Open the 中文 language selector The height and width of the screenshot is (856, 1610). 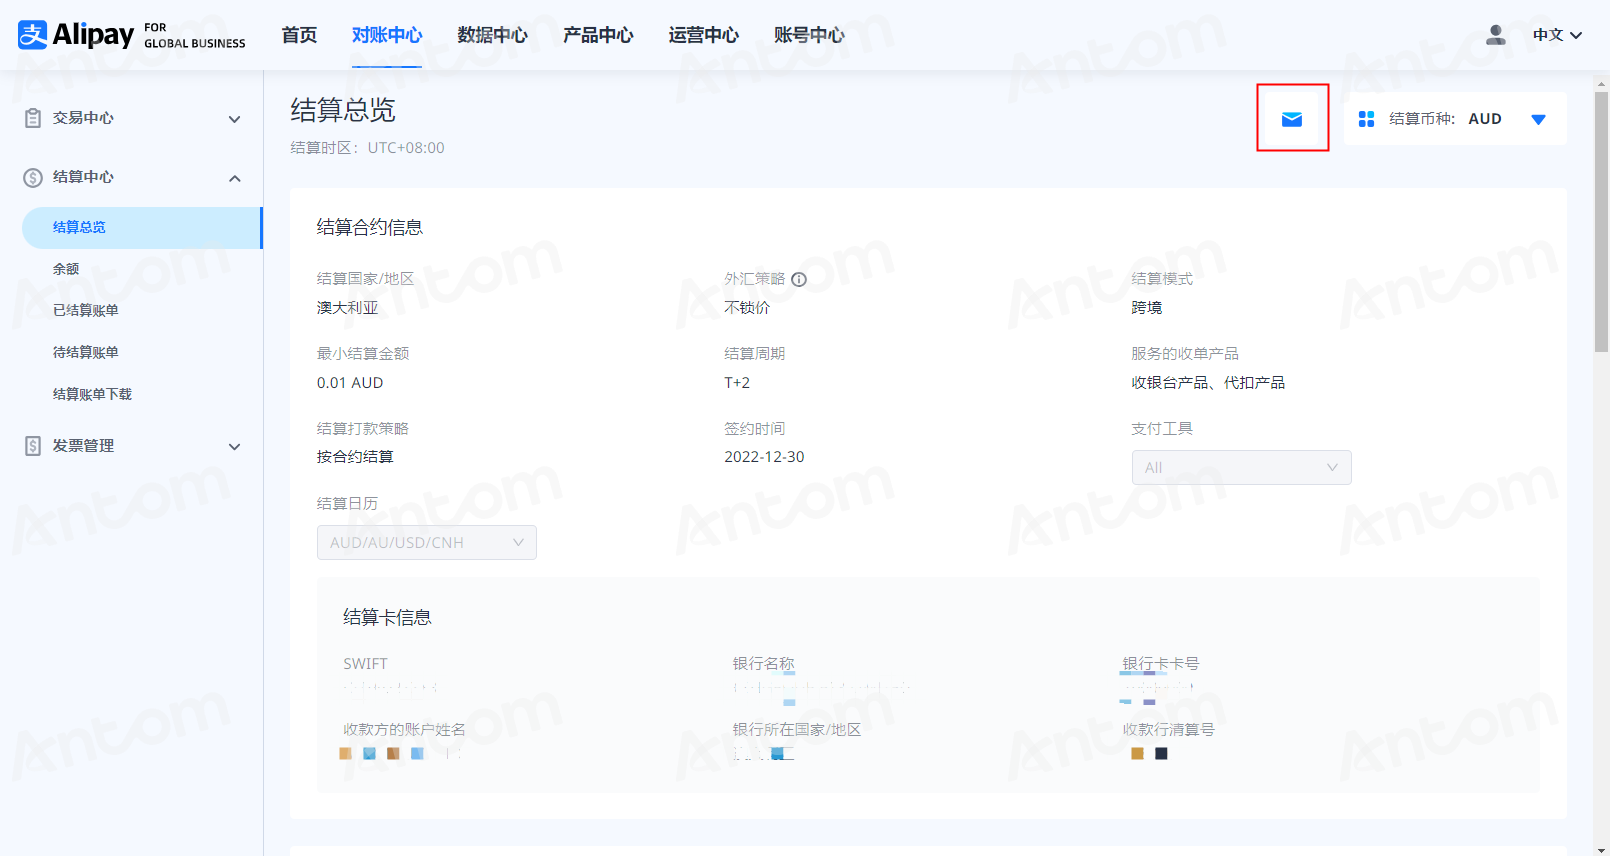tap(1557, 35)
